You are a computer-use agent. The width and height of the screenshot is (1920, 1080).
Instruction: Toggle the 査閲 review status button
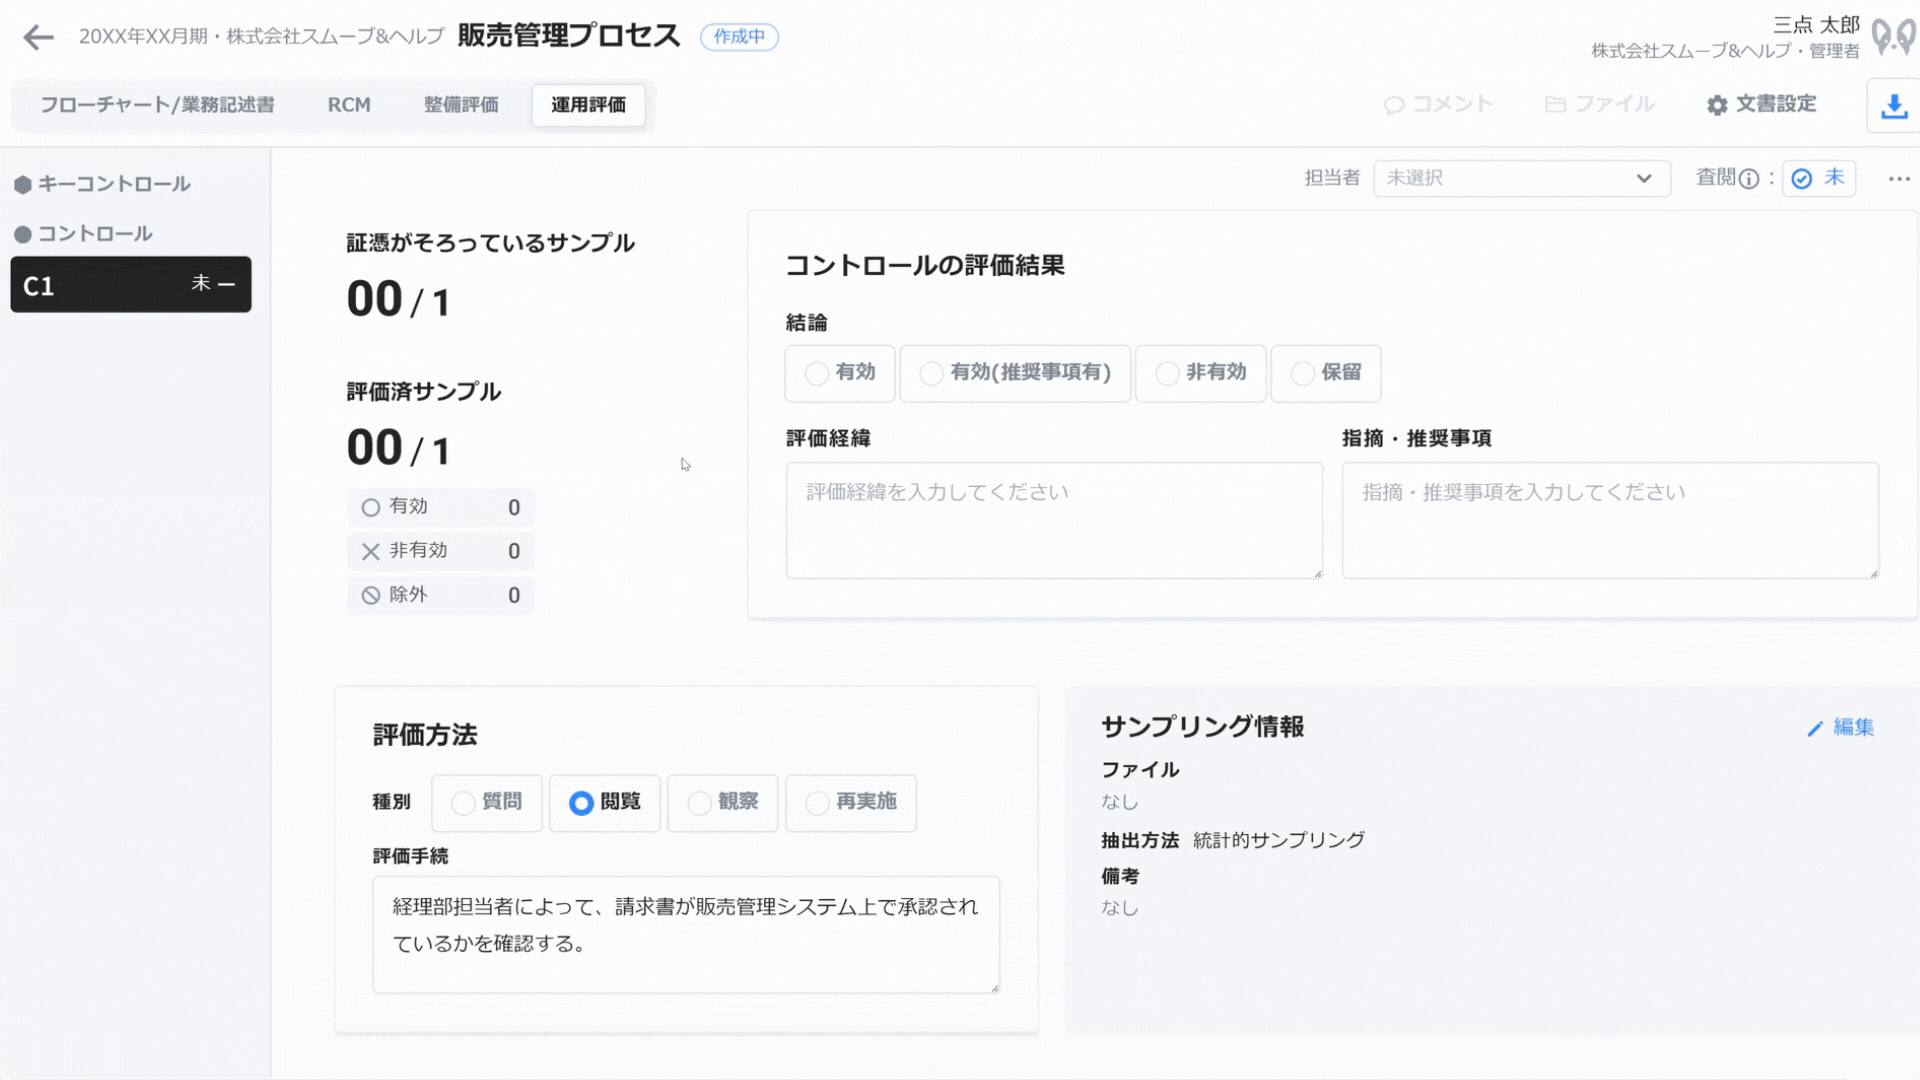pos(1819,178)
